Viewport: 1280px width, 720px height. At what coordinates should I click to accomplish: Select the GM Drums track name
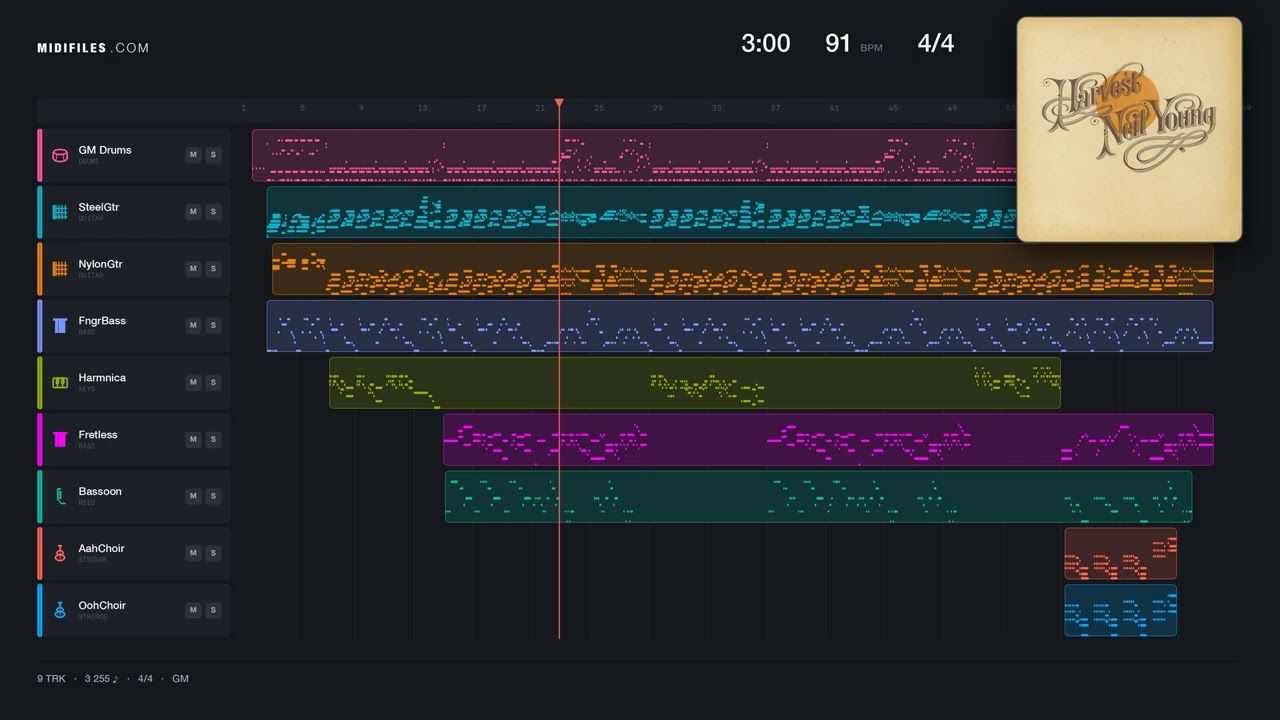(105, 150)
